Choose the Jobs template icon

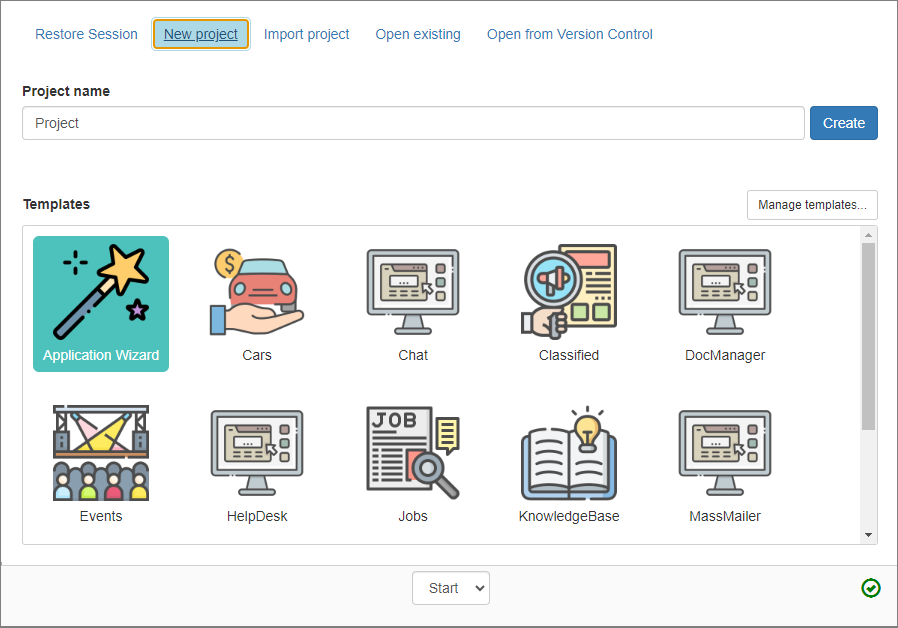(x=413, y=453)
